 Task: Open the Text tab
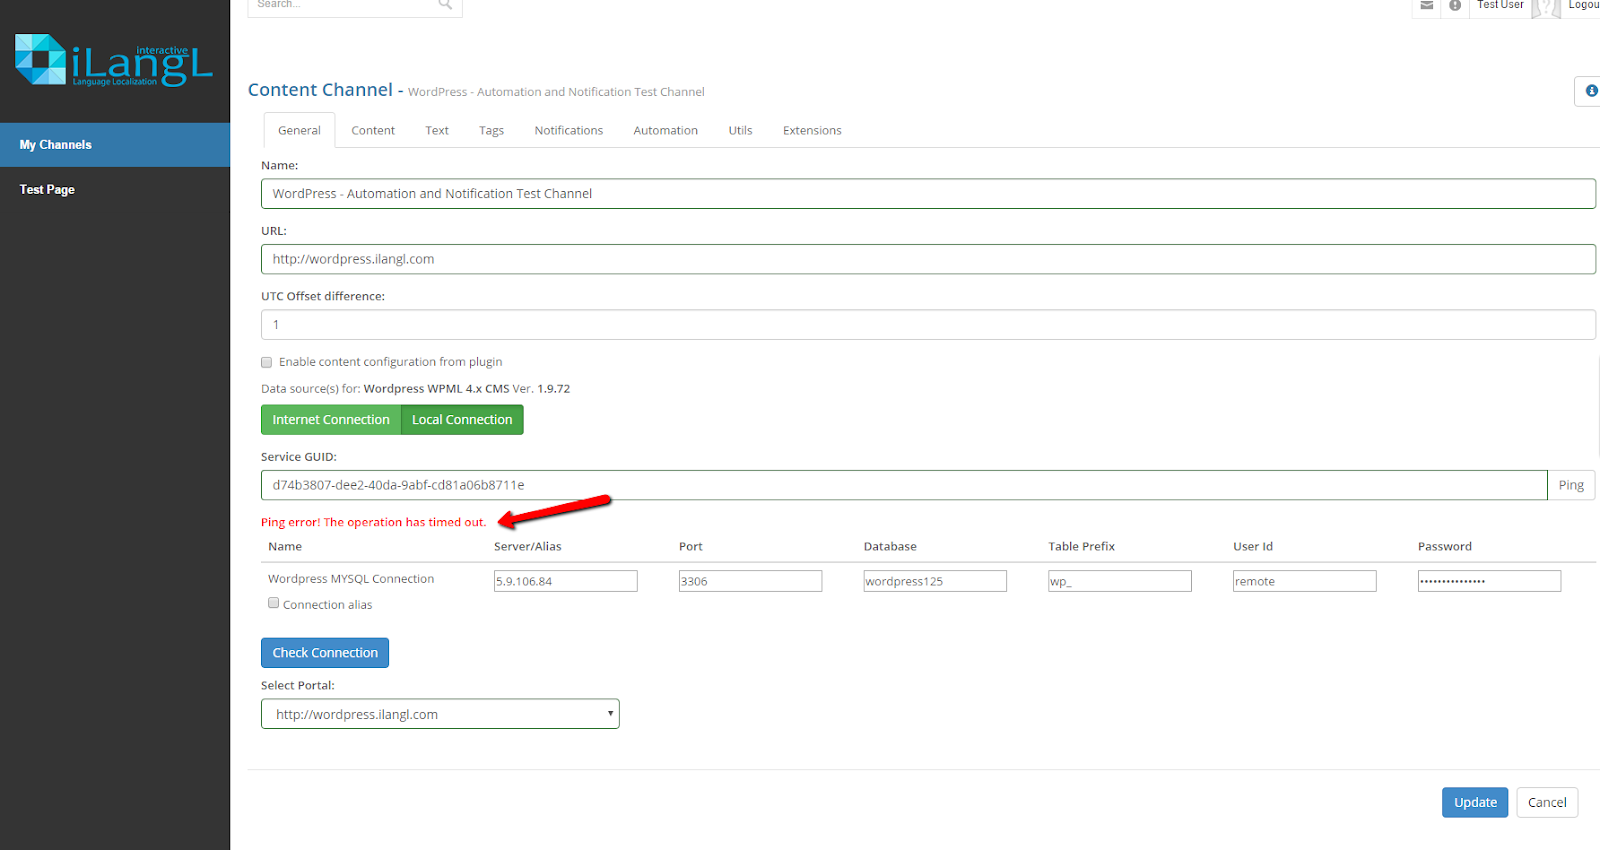(x=437, y=130)
